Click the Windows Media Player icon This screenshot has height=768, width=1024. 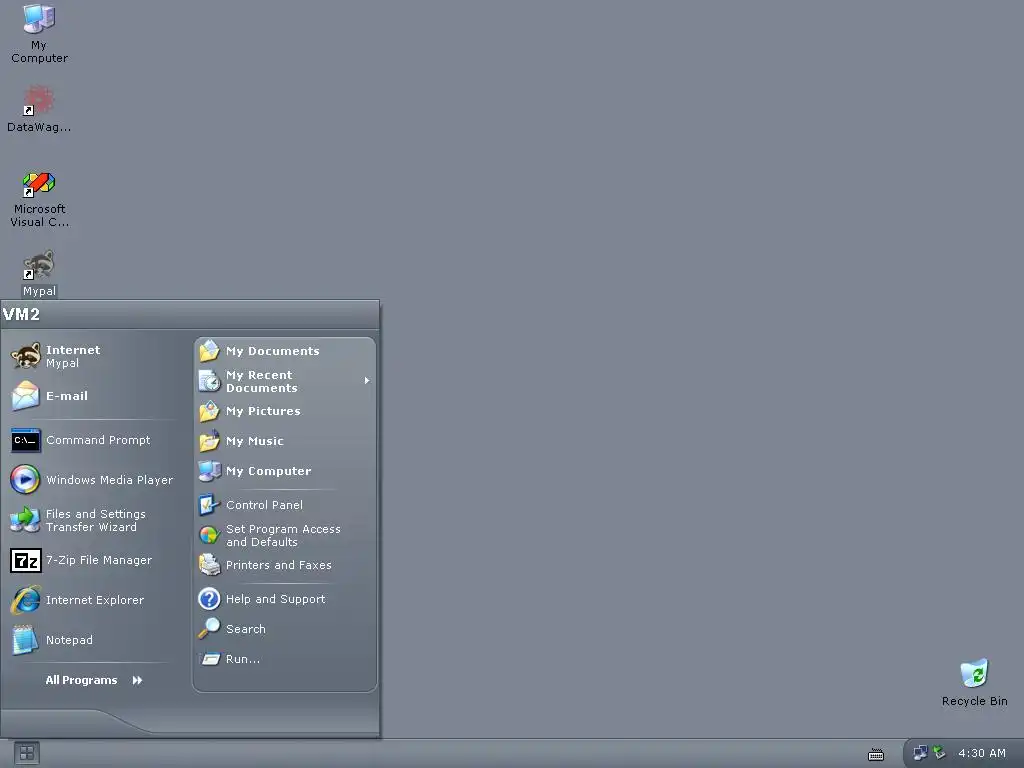(x=25, y=480)
